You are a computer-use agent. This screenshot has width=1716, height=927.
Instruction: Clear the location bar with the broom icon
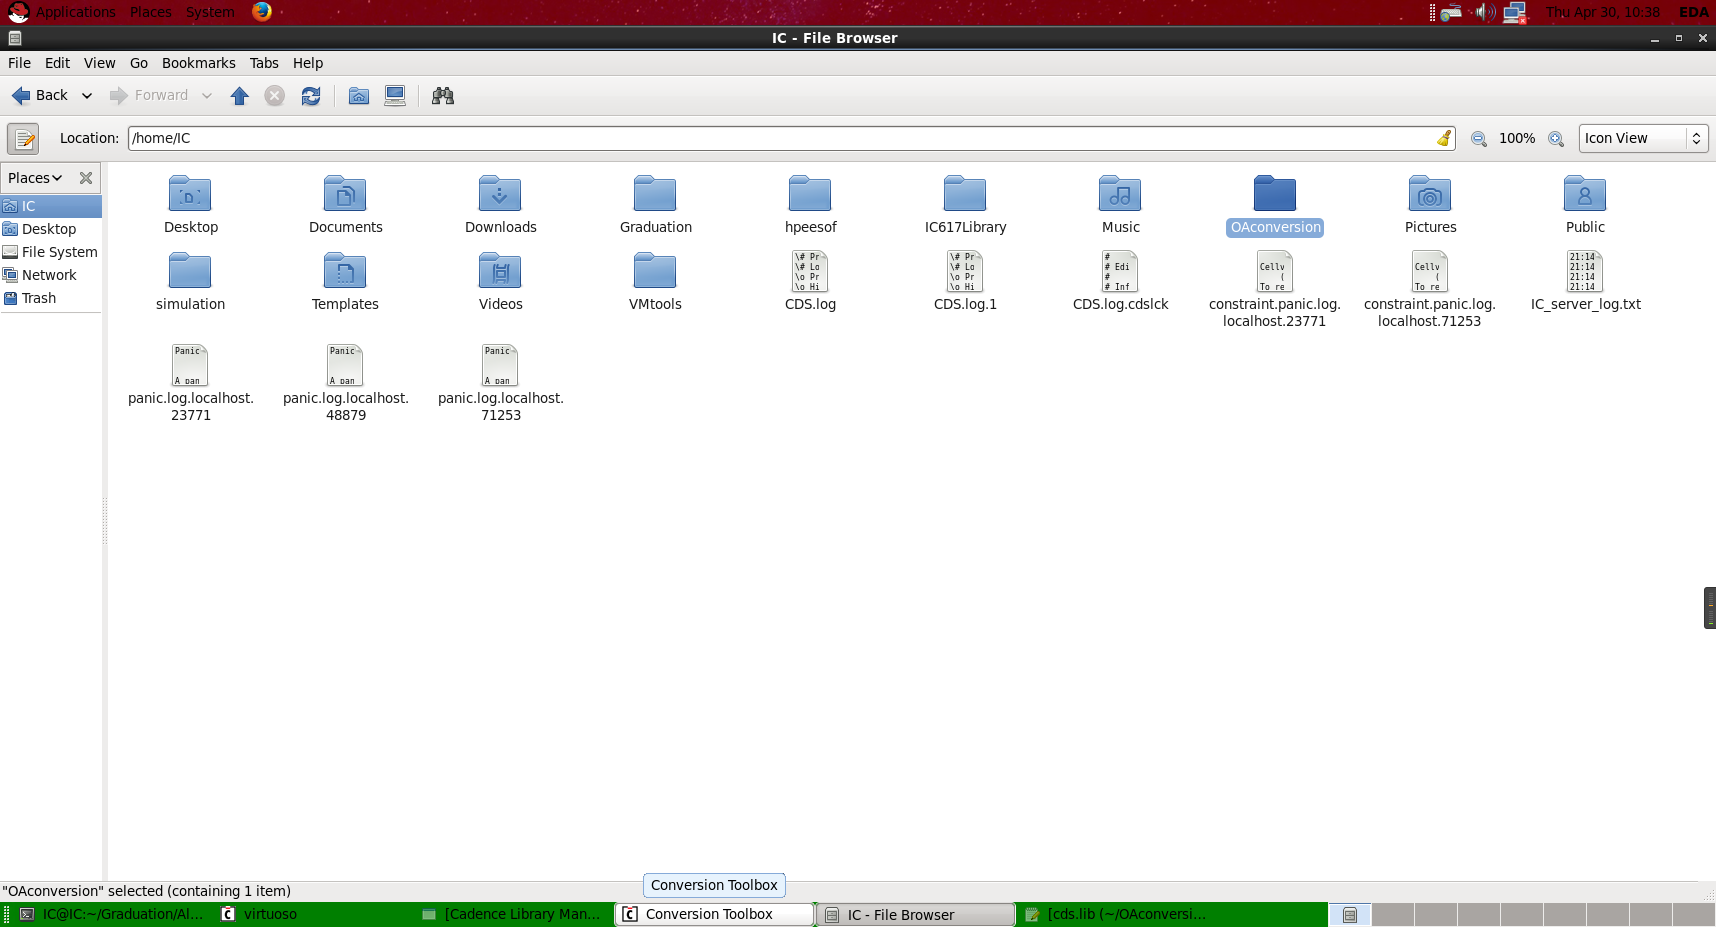coord(1443,138)
